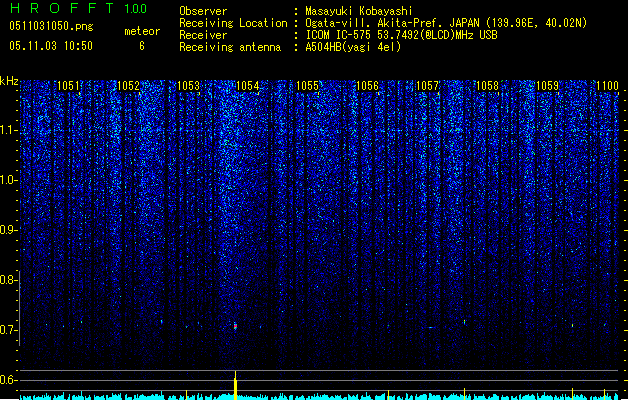Click the 1057 time marker
Viewport: 629px width, 400px height.
coord(428,86)
